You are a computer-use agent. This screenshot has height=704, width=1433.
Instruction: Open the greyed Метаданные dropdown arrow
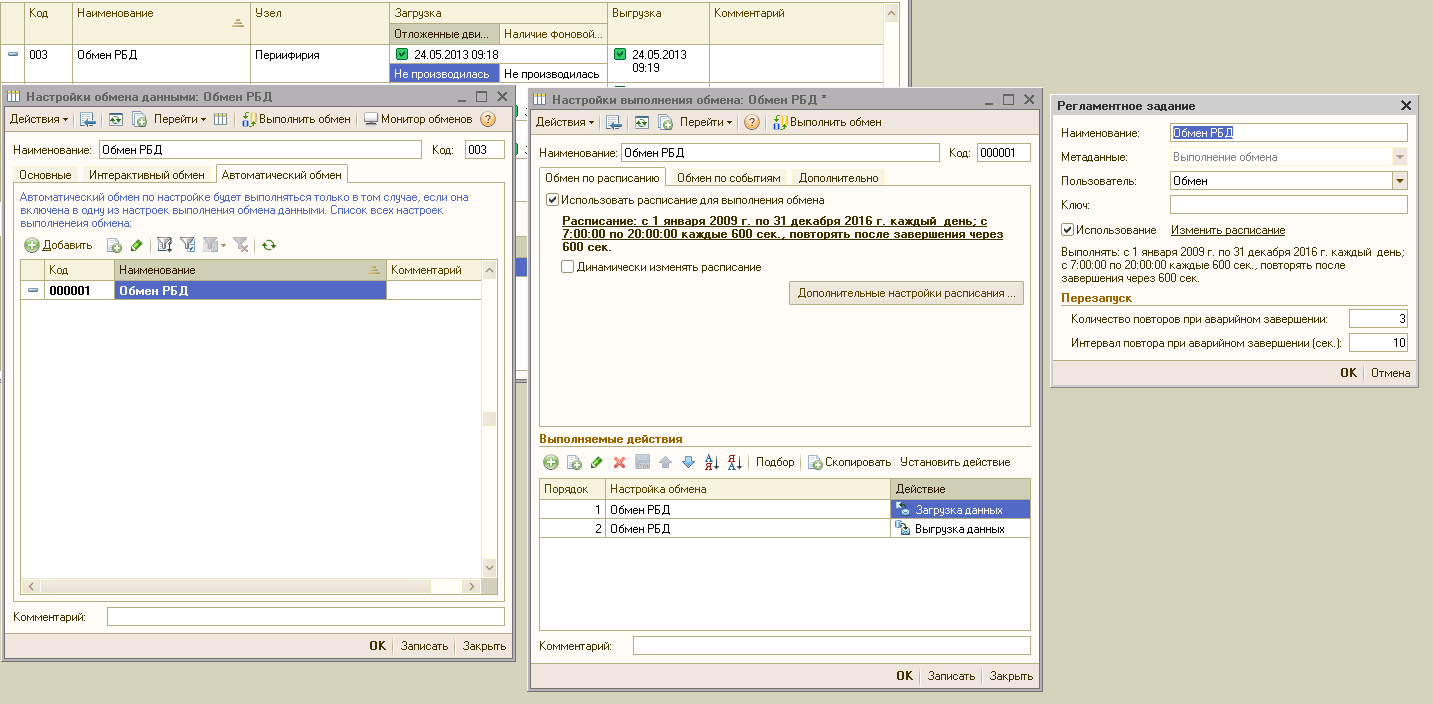pyautogui.click(x=1399, y=157)
